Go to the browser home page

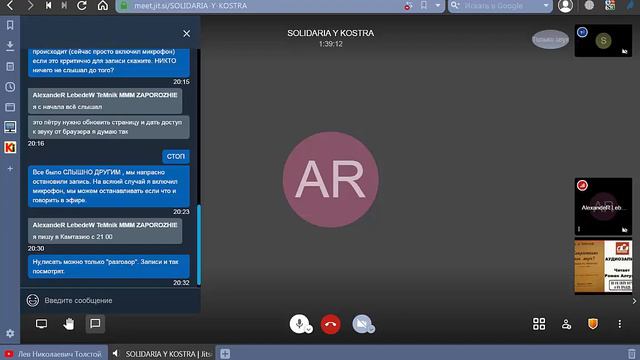(x=103, y=5)
